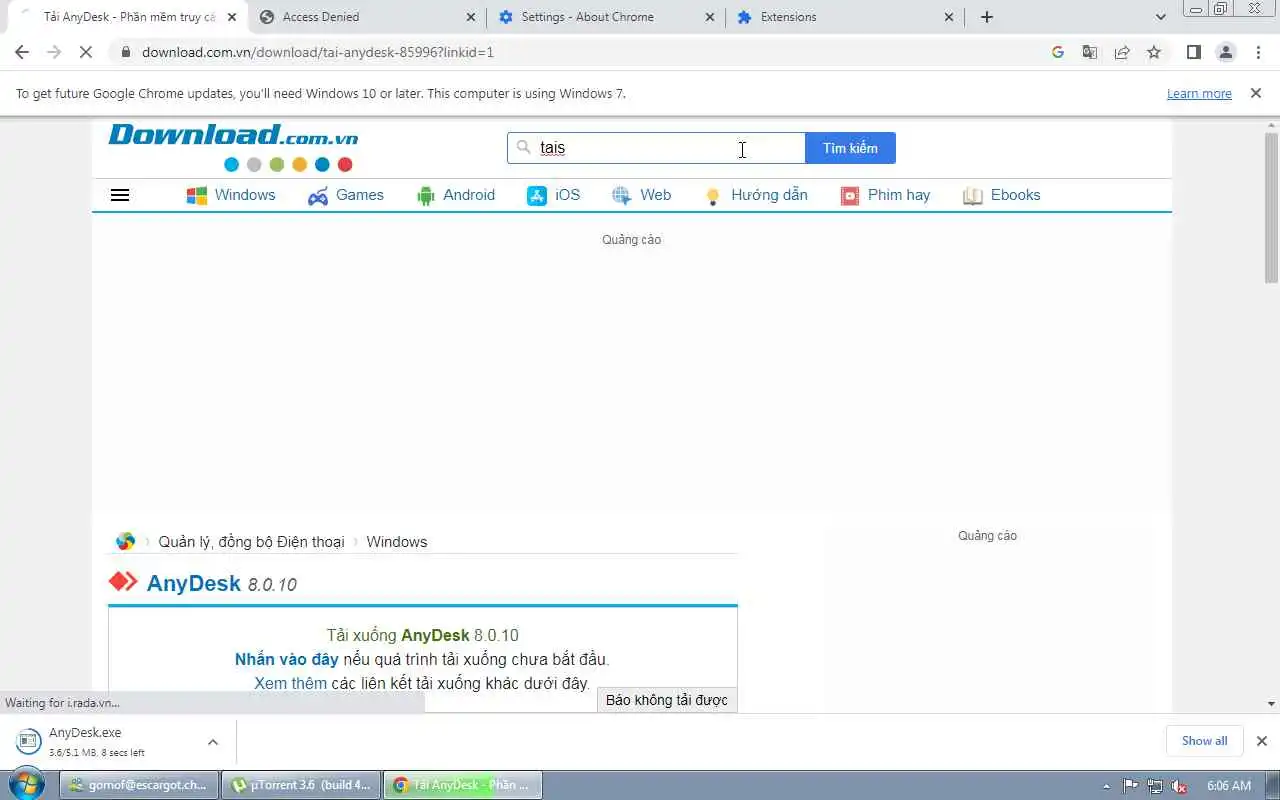
Task: Close the Extensions tab
Action: tap(949, 17)
